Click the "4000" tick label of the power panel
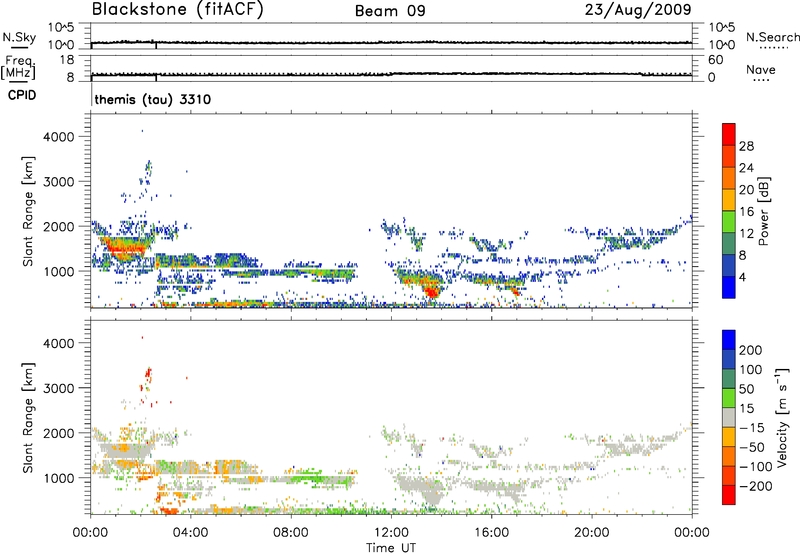This screenshot has height=554, width=800. [x=58, y=137]
